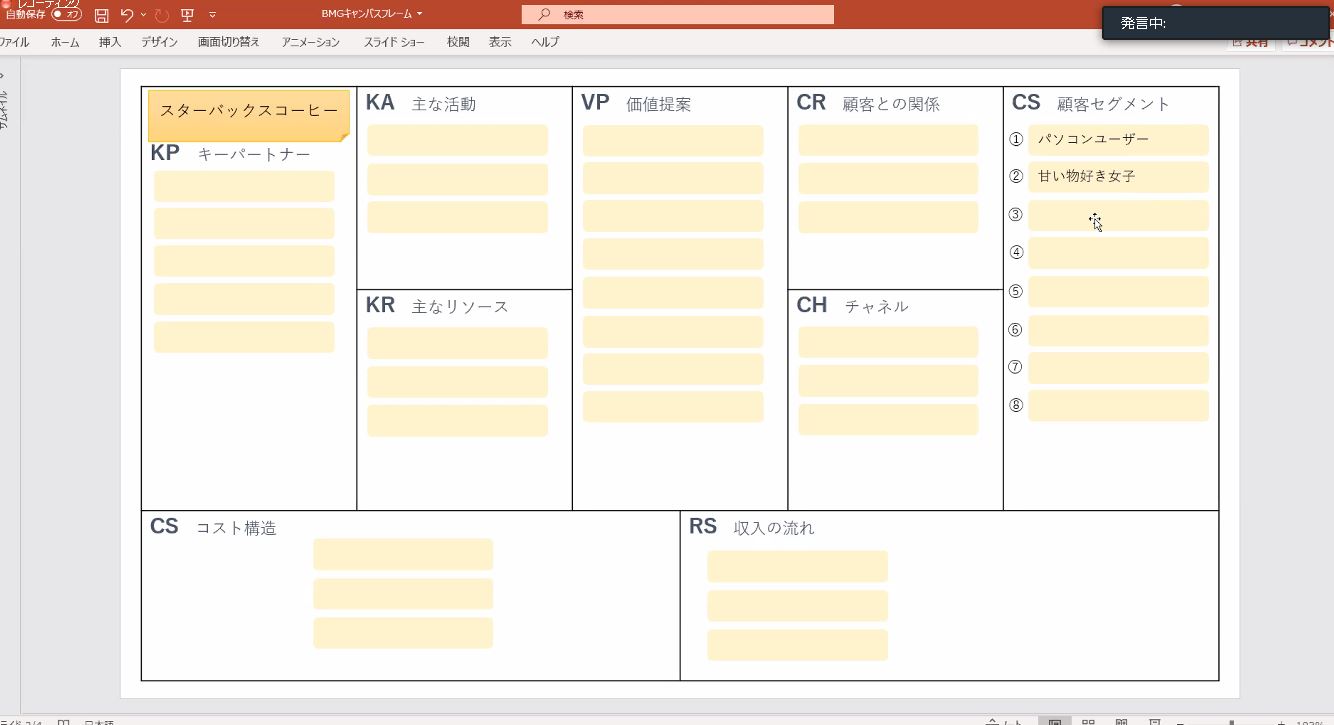
Task: Switch to Slide Sorter view icon
Action: coord(1088,721)
